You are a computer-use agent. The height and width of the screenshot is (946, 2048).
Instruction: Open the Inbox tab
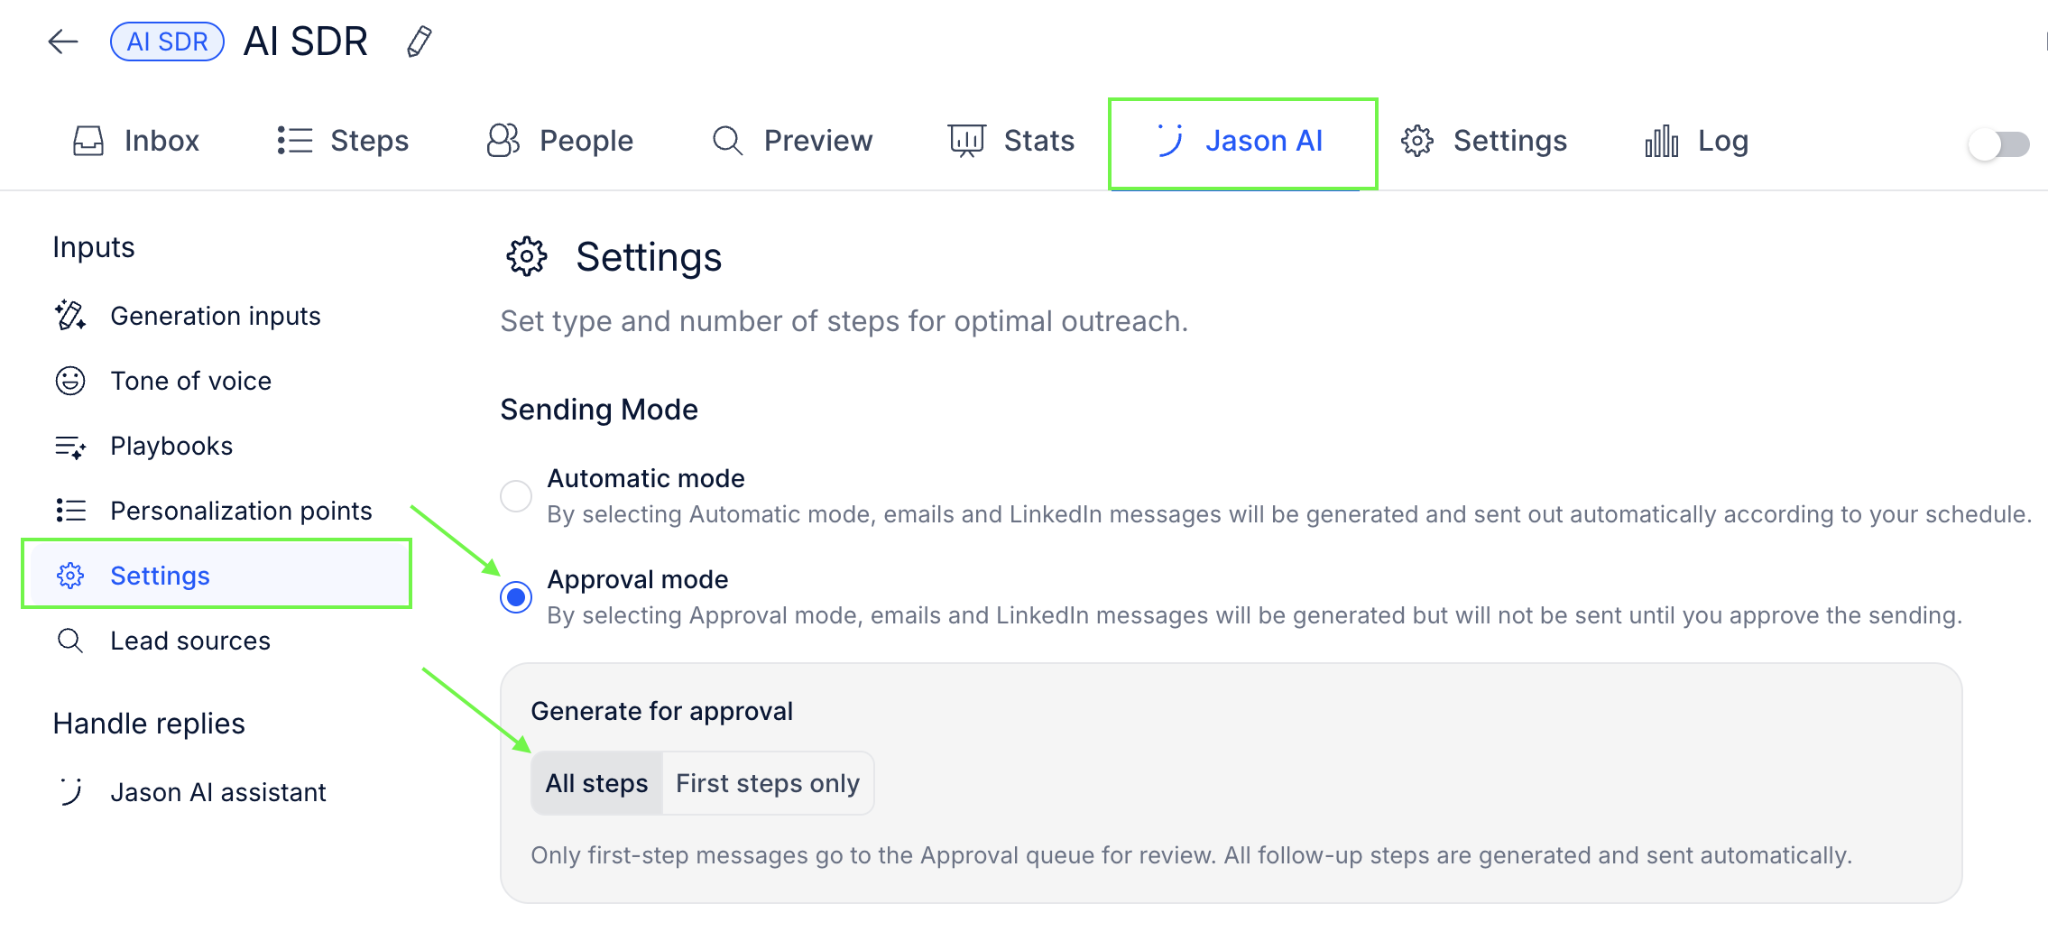point(137,141)
